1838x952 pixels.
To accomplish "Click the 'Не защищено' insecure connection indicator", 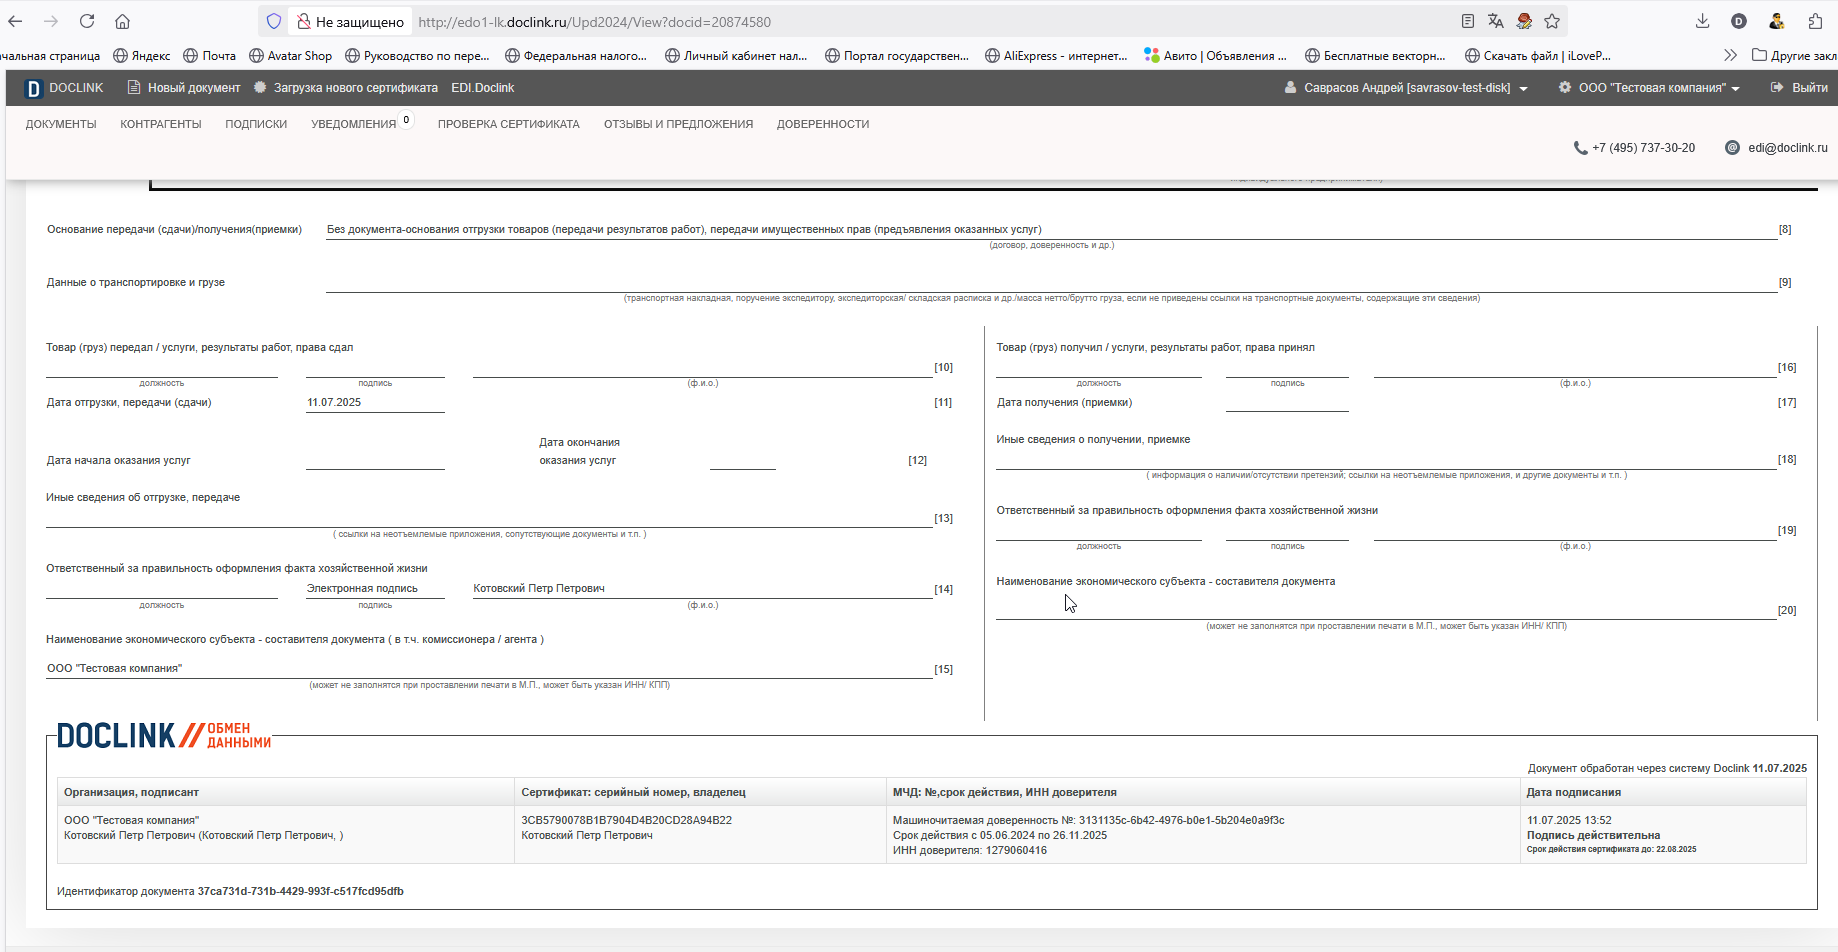I will pos(351,22).
